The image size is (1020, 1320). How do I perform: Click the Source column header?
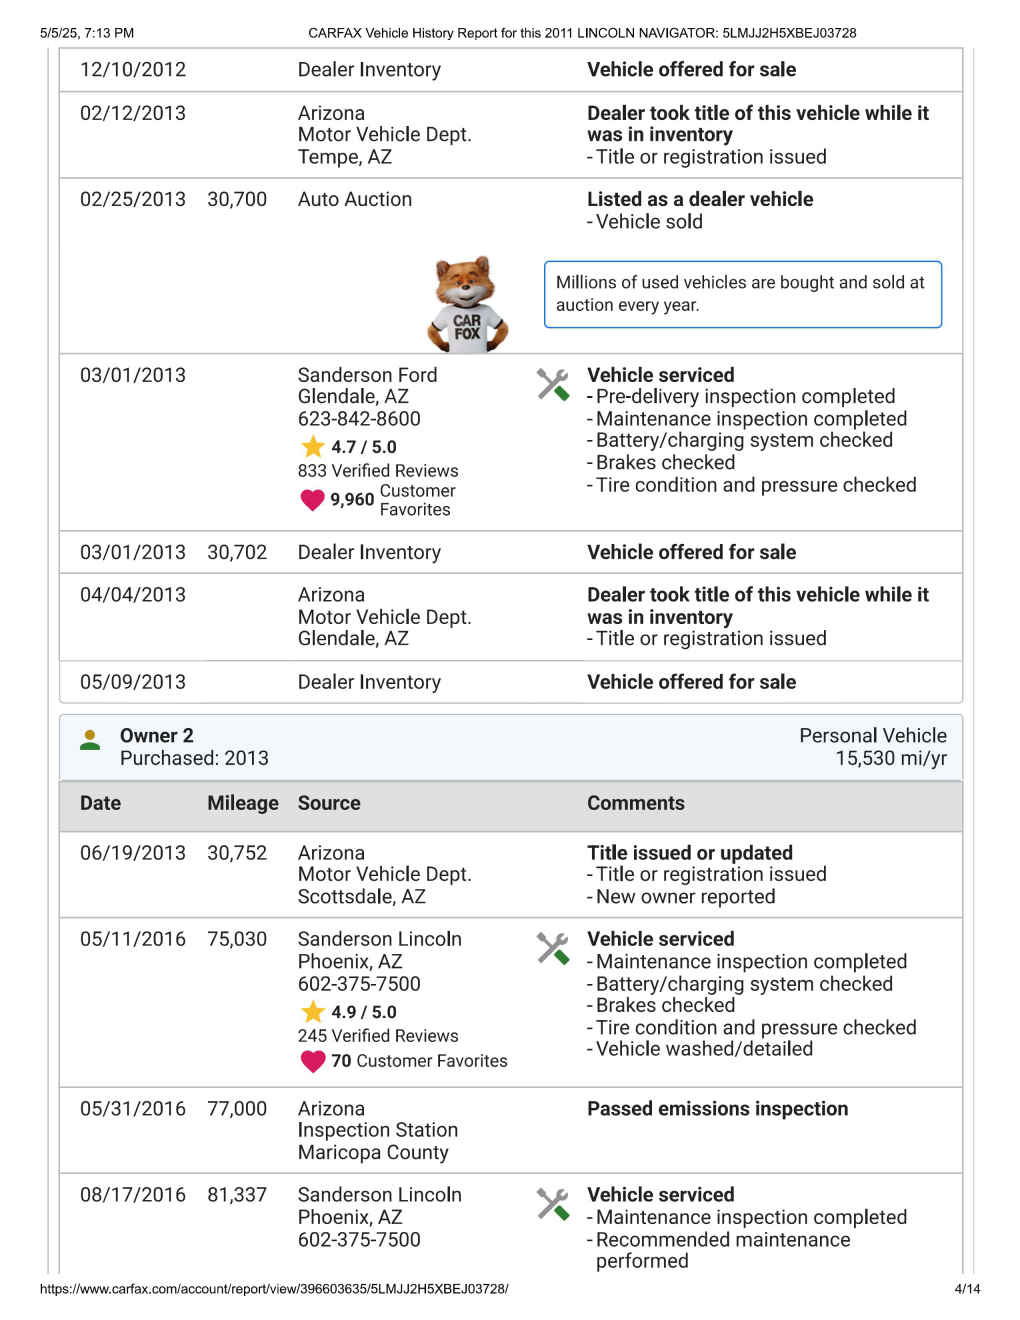[x=329, y=803]
